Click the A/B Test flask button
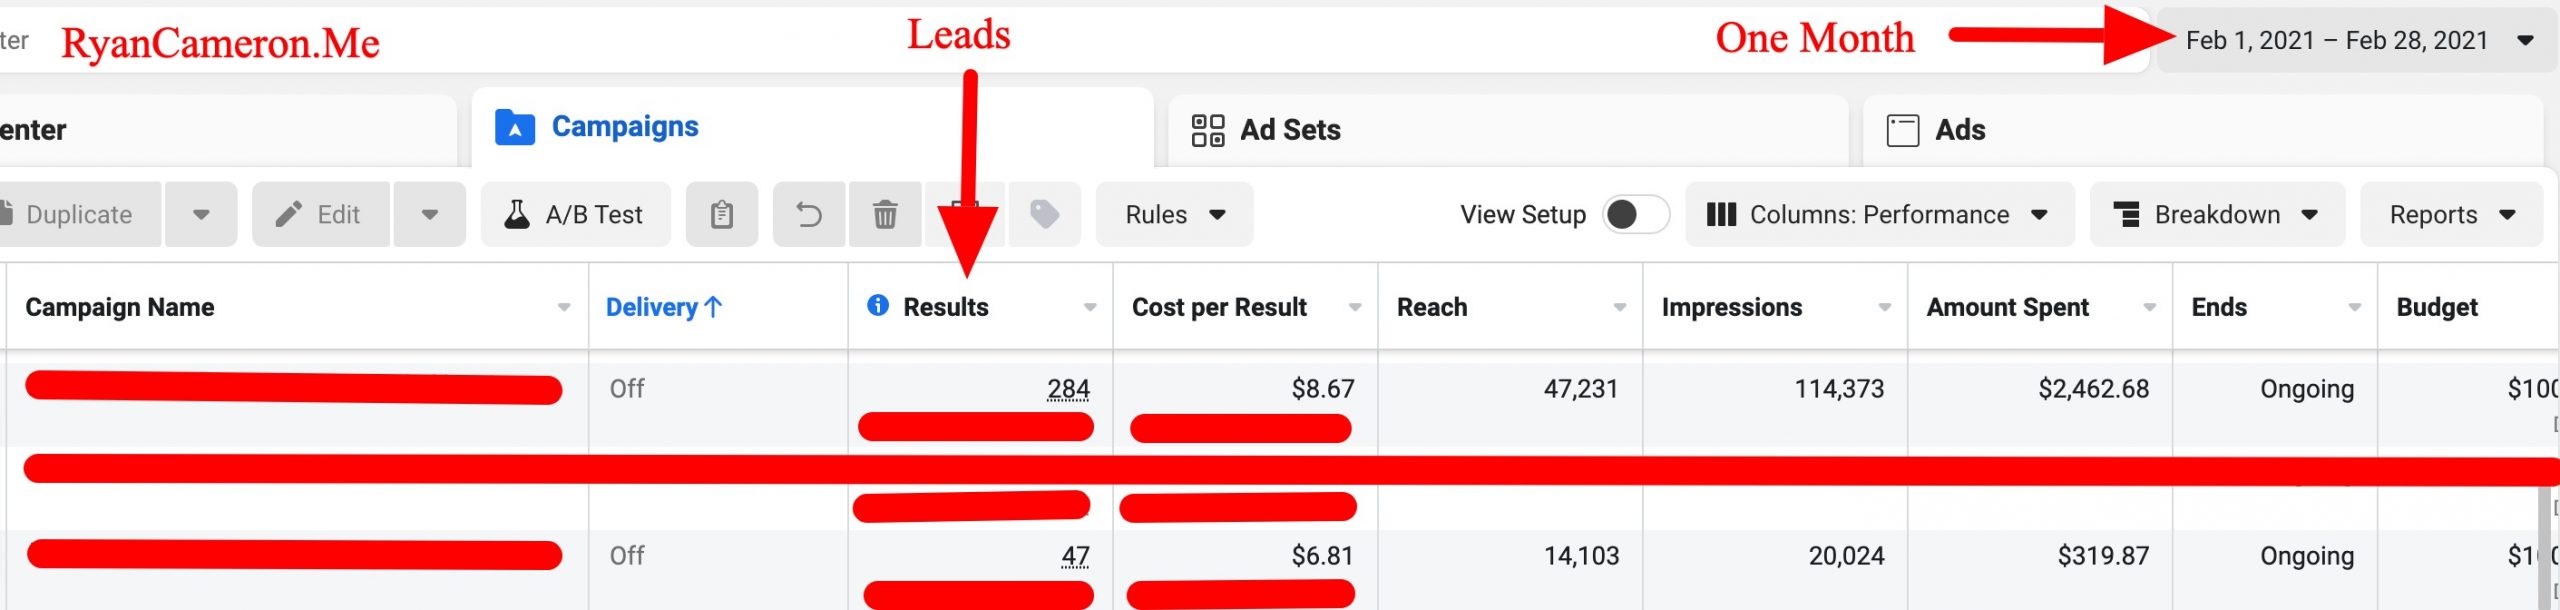Image resolution: width=2560 pixels, height=610 pixels. coord(575,214)
